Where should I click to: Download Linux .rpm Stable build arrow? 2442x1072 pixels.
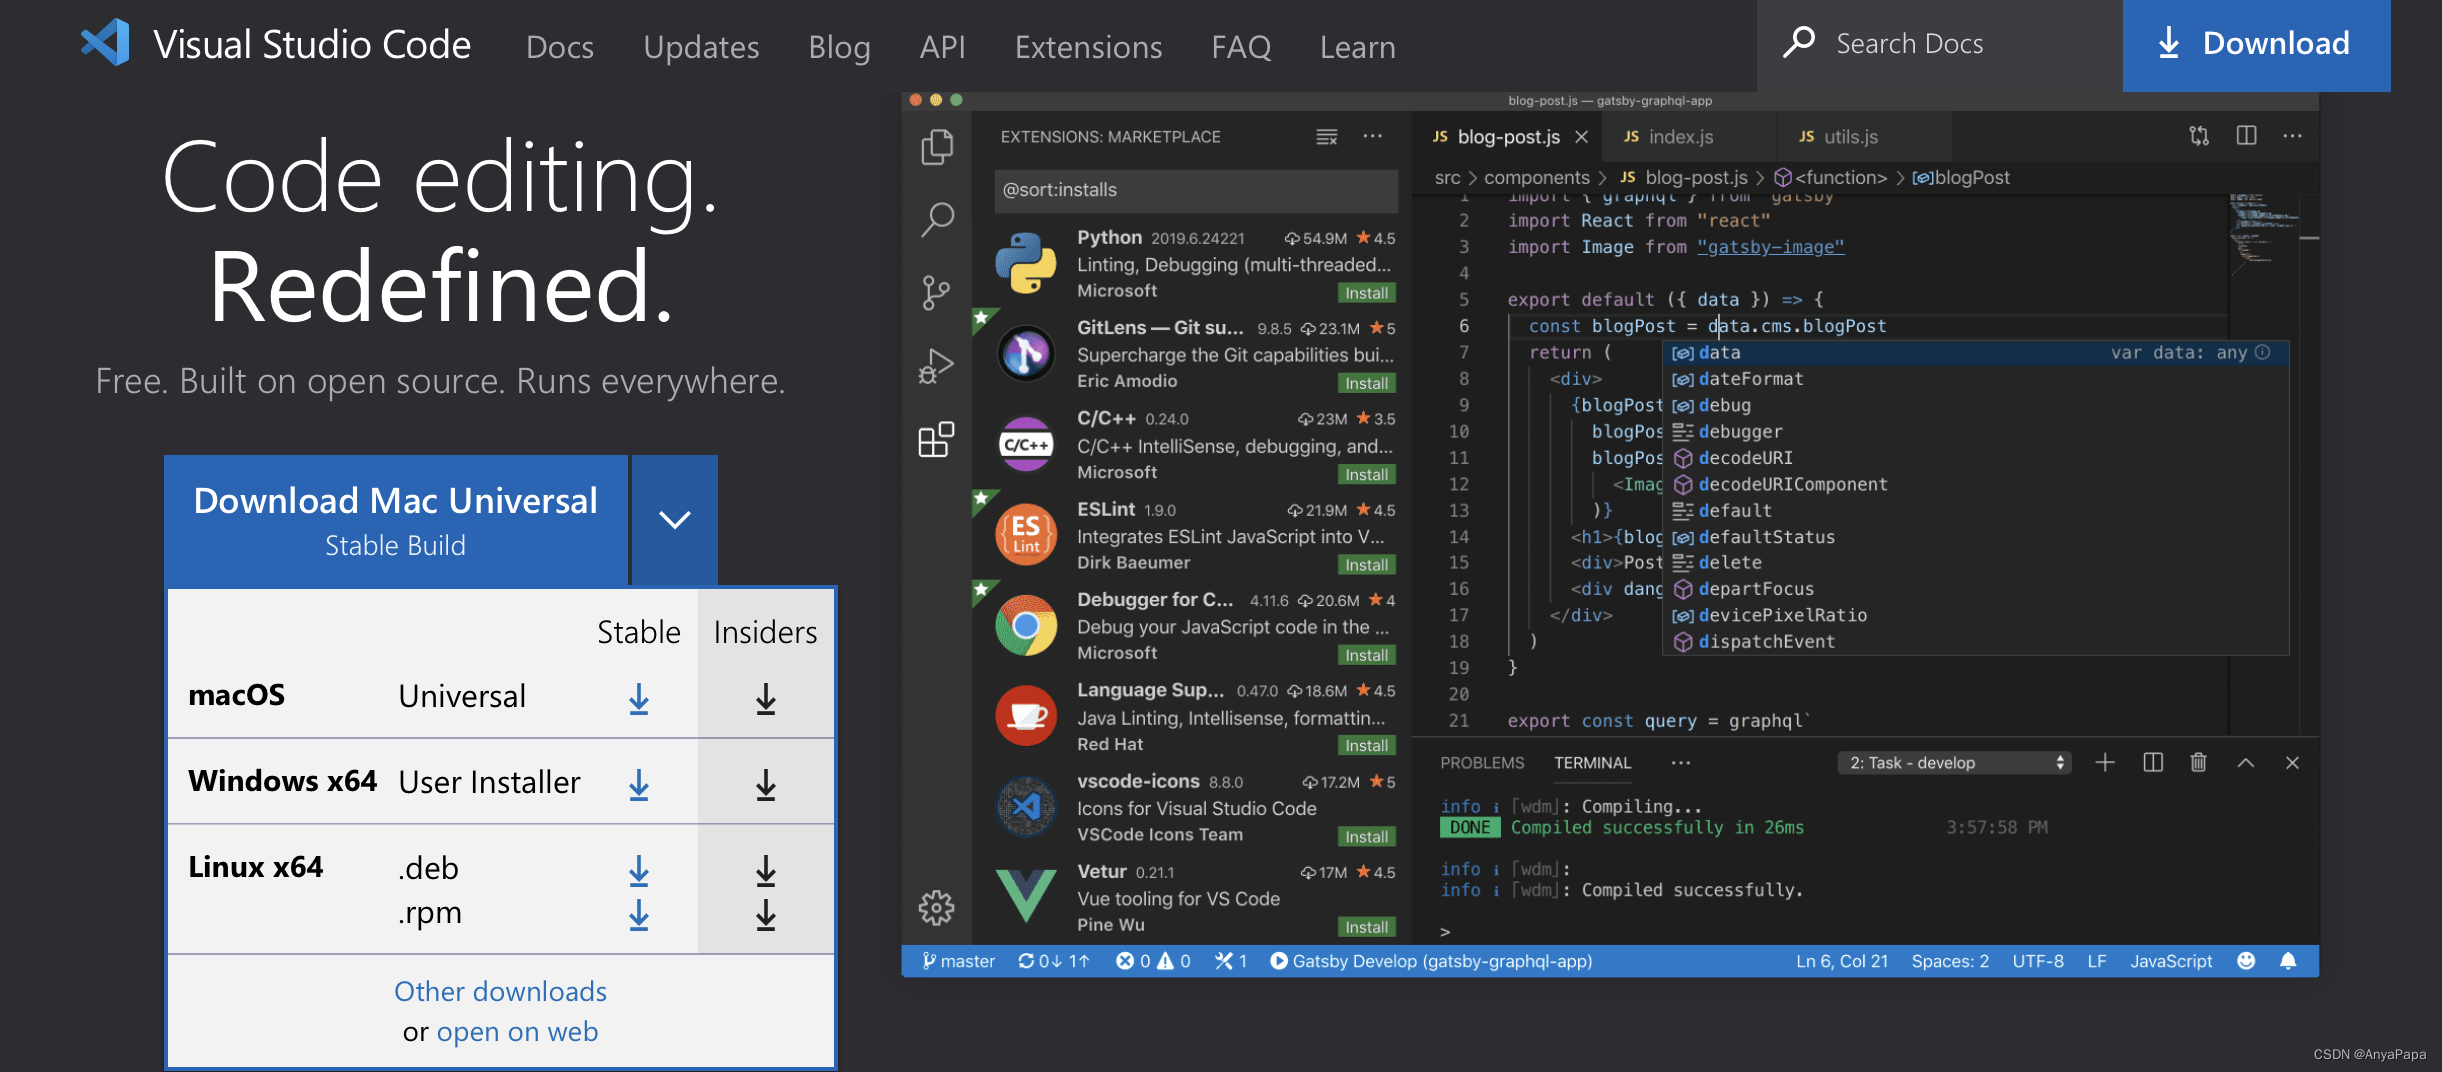tap(639, 914)
